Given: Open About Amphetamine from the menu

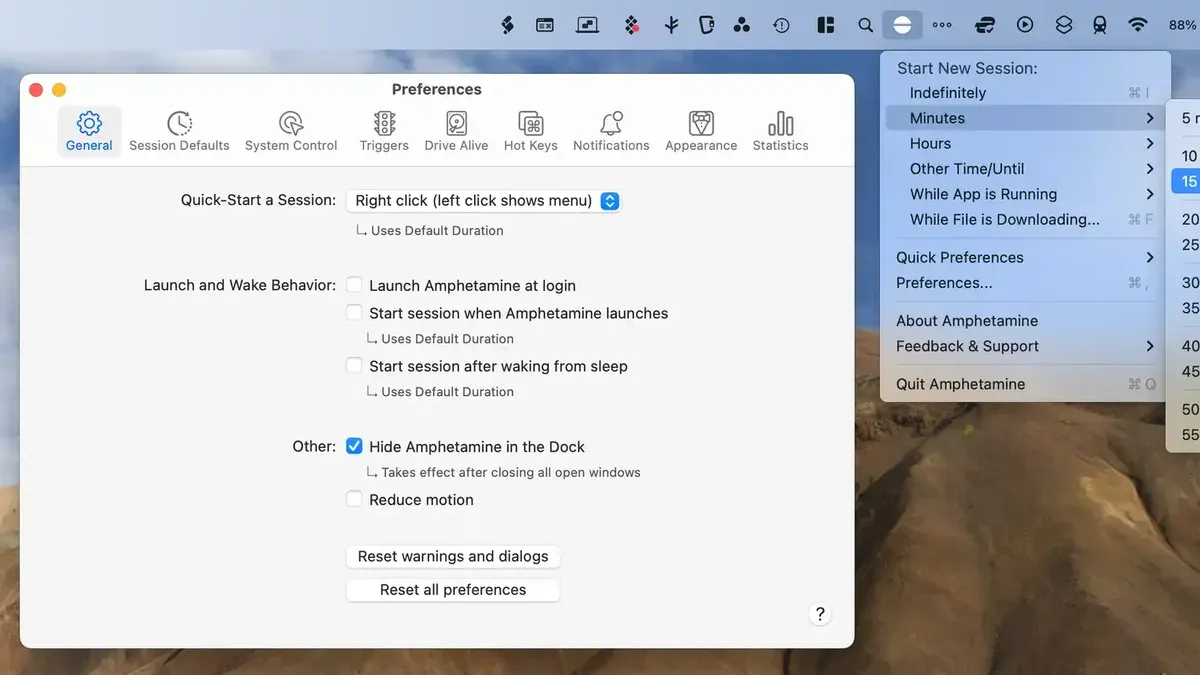Looking at the screenshot, I should [x=1023, y=321].
